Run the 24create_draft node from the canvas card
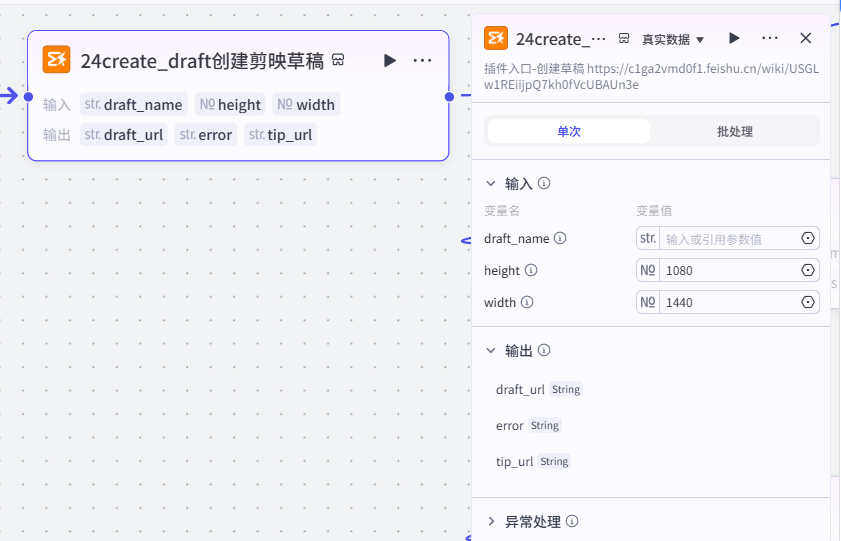The image size is (841, 541). tap(389, 61)
